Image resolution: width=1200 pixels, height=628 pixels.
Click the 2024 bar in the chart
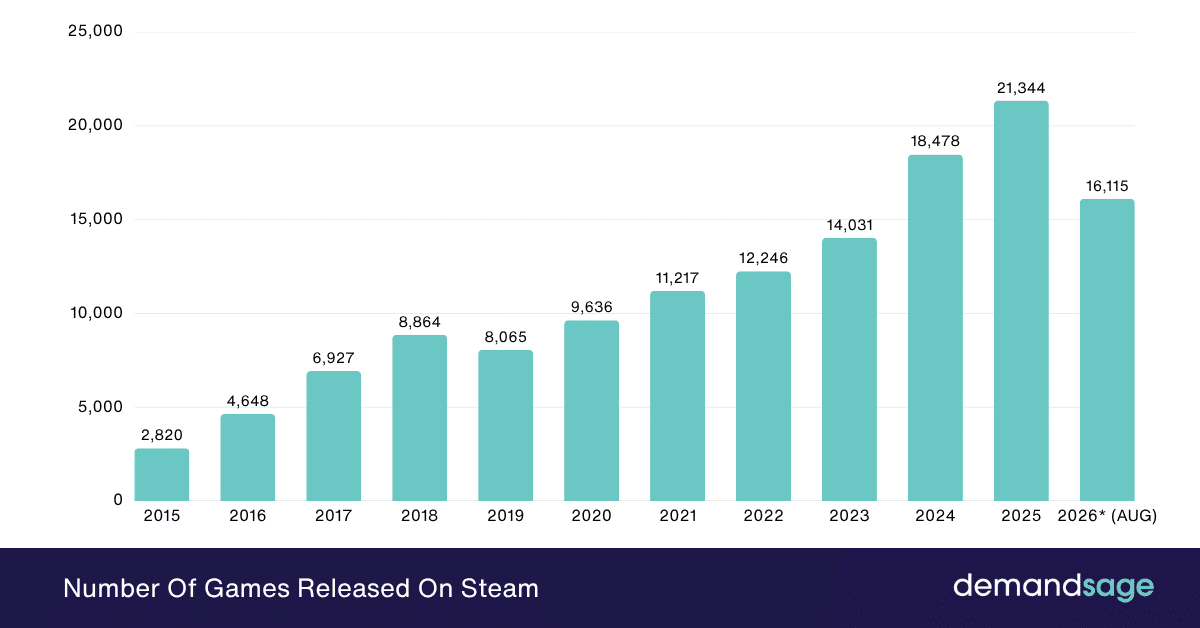tap(935, 328)
